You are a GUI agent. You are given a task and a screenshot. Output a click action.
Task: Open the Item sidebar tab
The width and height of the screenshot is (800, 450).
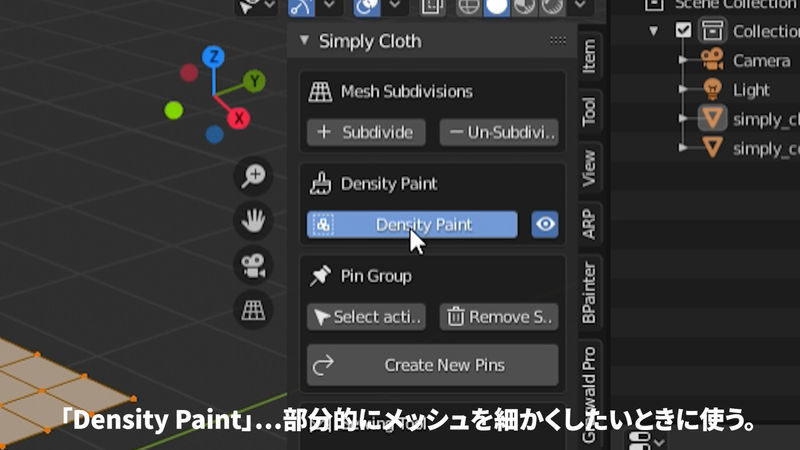[x=589, y=56]
